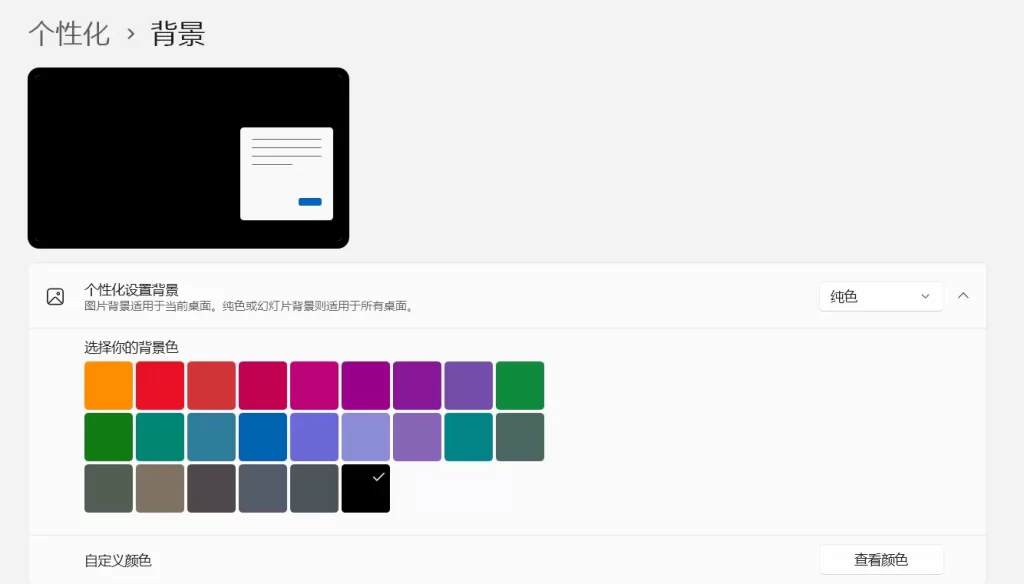Select the crimson pink swatch in the top row
The height and width of the screenshot is (584, 1024).
pos(263,384)
